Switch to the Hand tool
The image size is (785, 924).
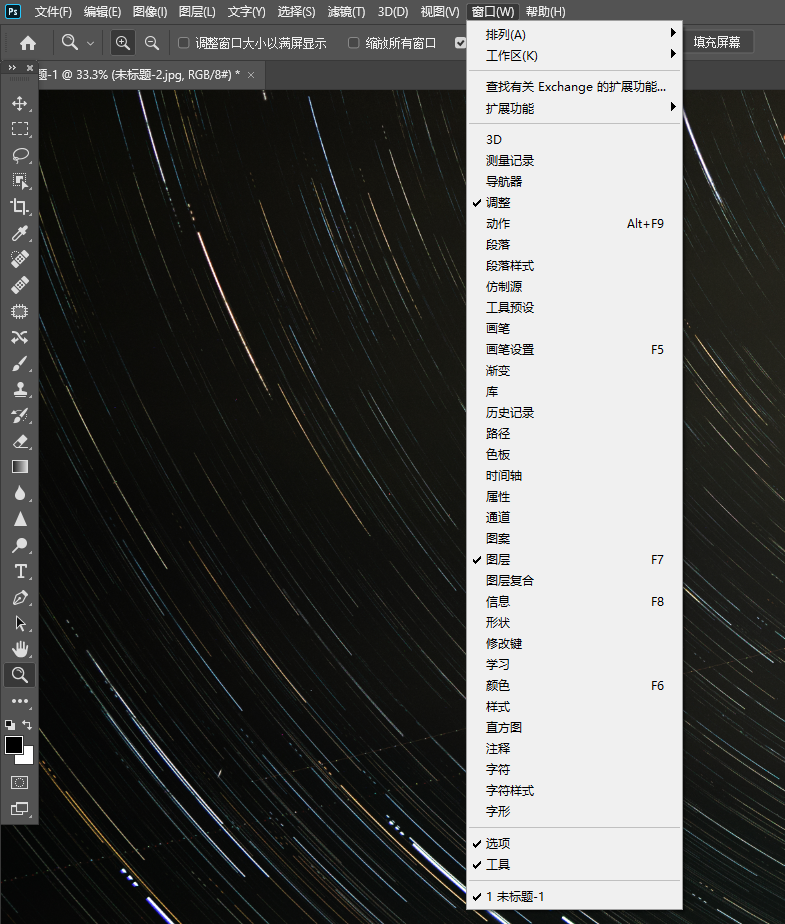[x=19, y=649]
